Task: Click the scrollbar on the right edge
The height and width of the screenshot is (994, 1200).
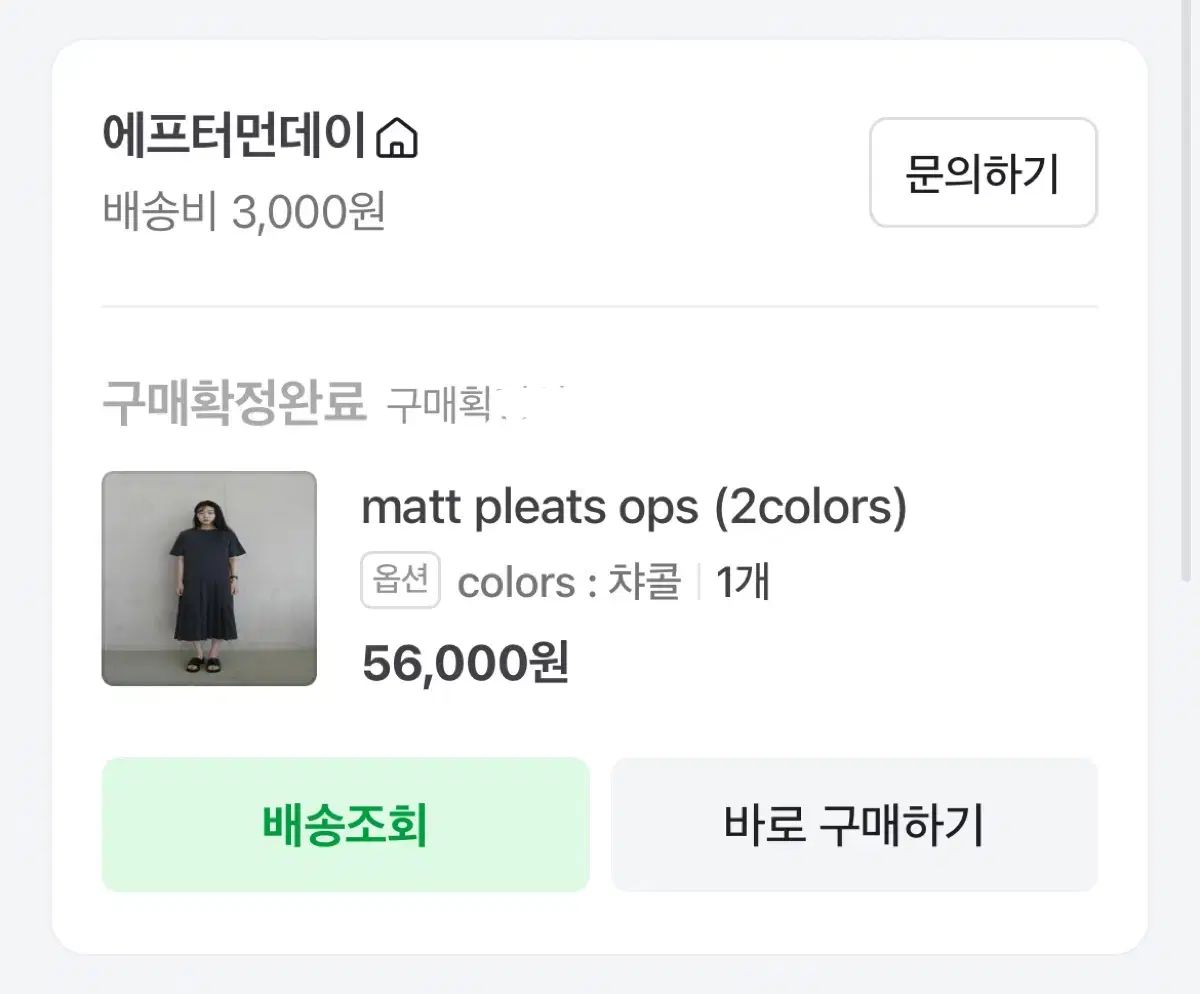Action: click(1188, 300)
